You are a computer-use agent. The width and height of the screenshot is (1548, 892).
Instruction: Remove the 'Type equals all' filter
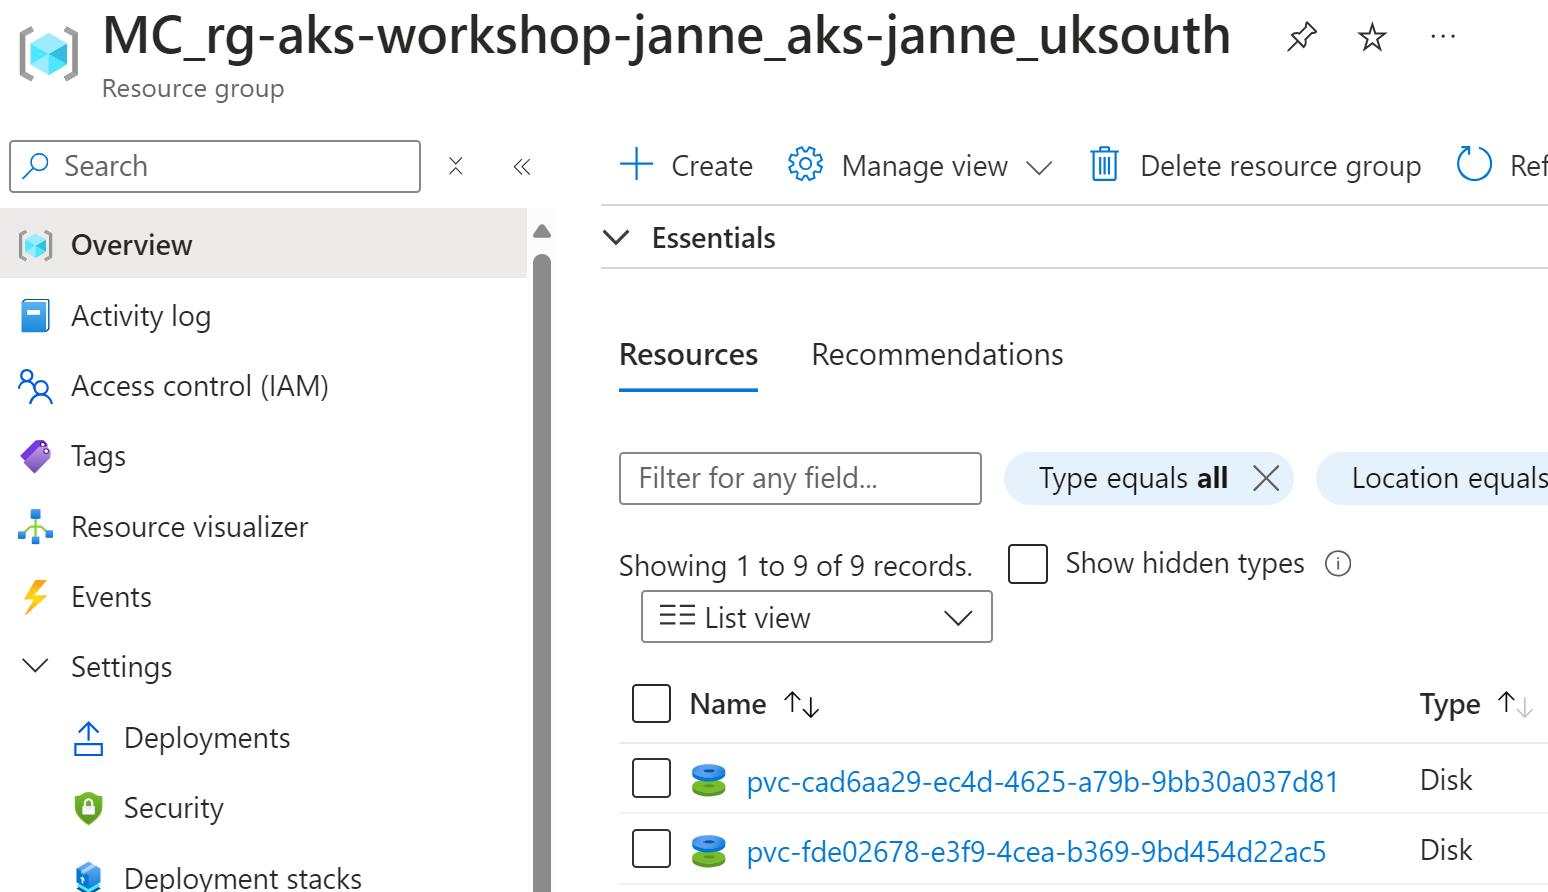1266,478
